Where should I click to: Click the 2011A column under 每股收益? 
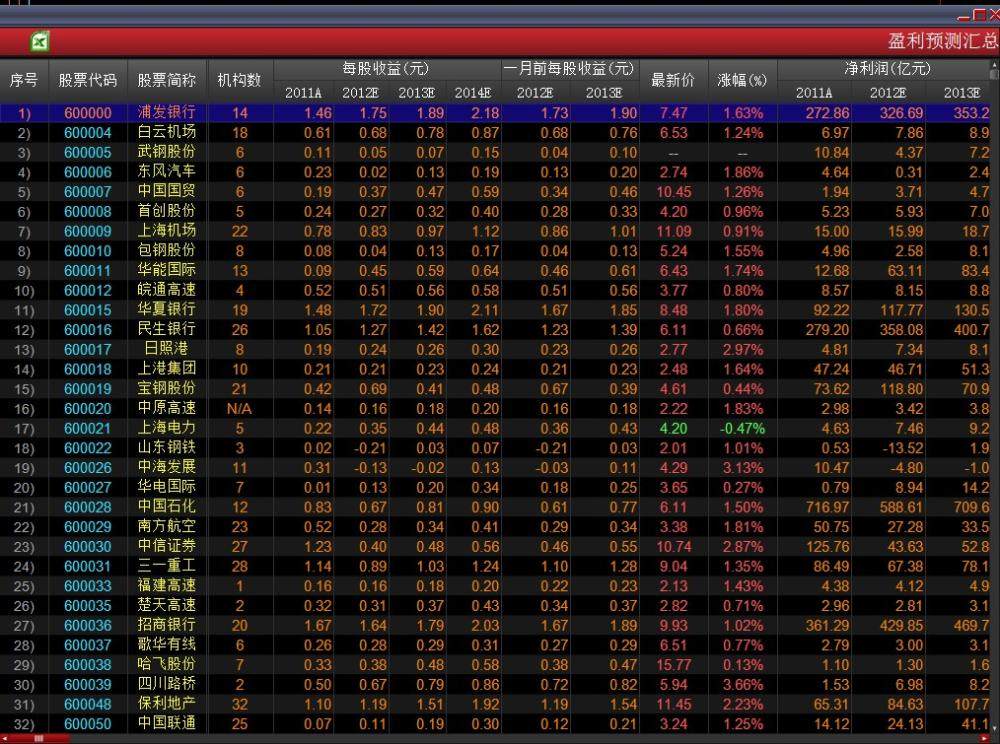(x=304, y=93)
